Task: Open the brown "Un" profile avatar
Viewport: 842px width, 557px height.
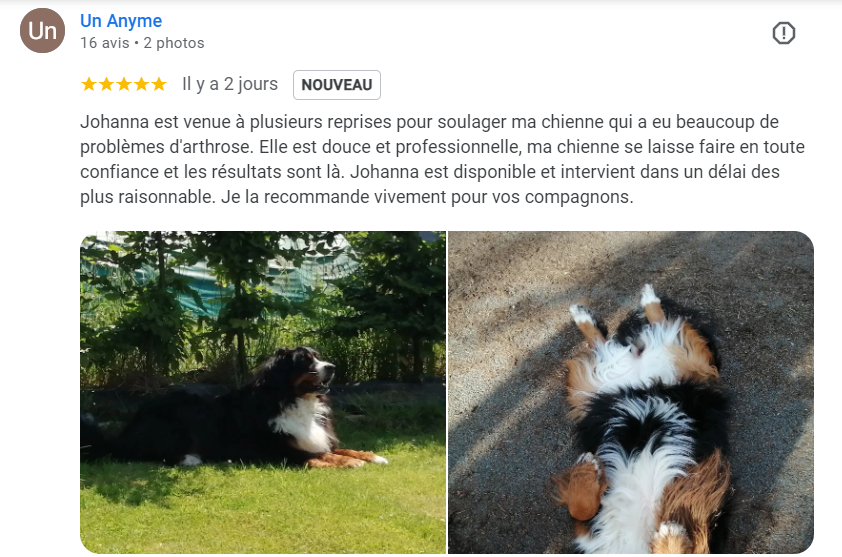Action: [42, 31]
